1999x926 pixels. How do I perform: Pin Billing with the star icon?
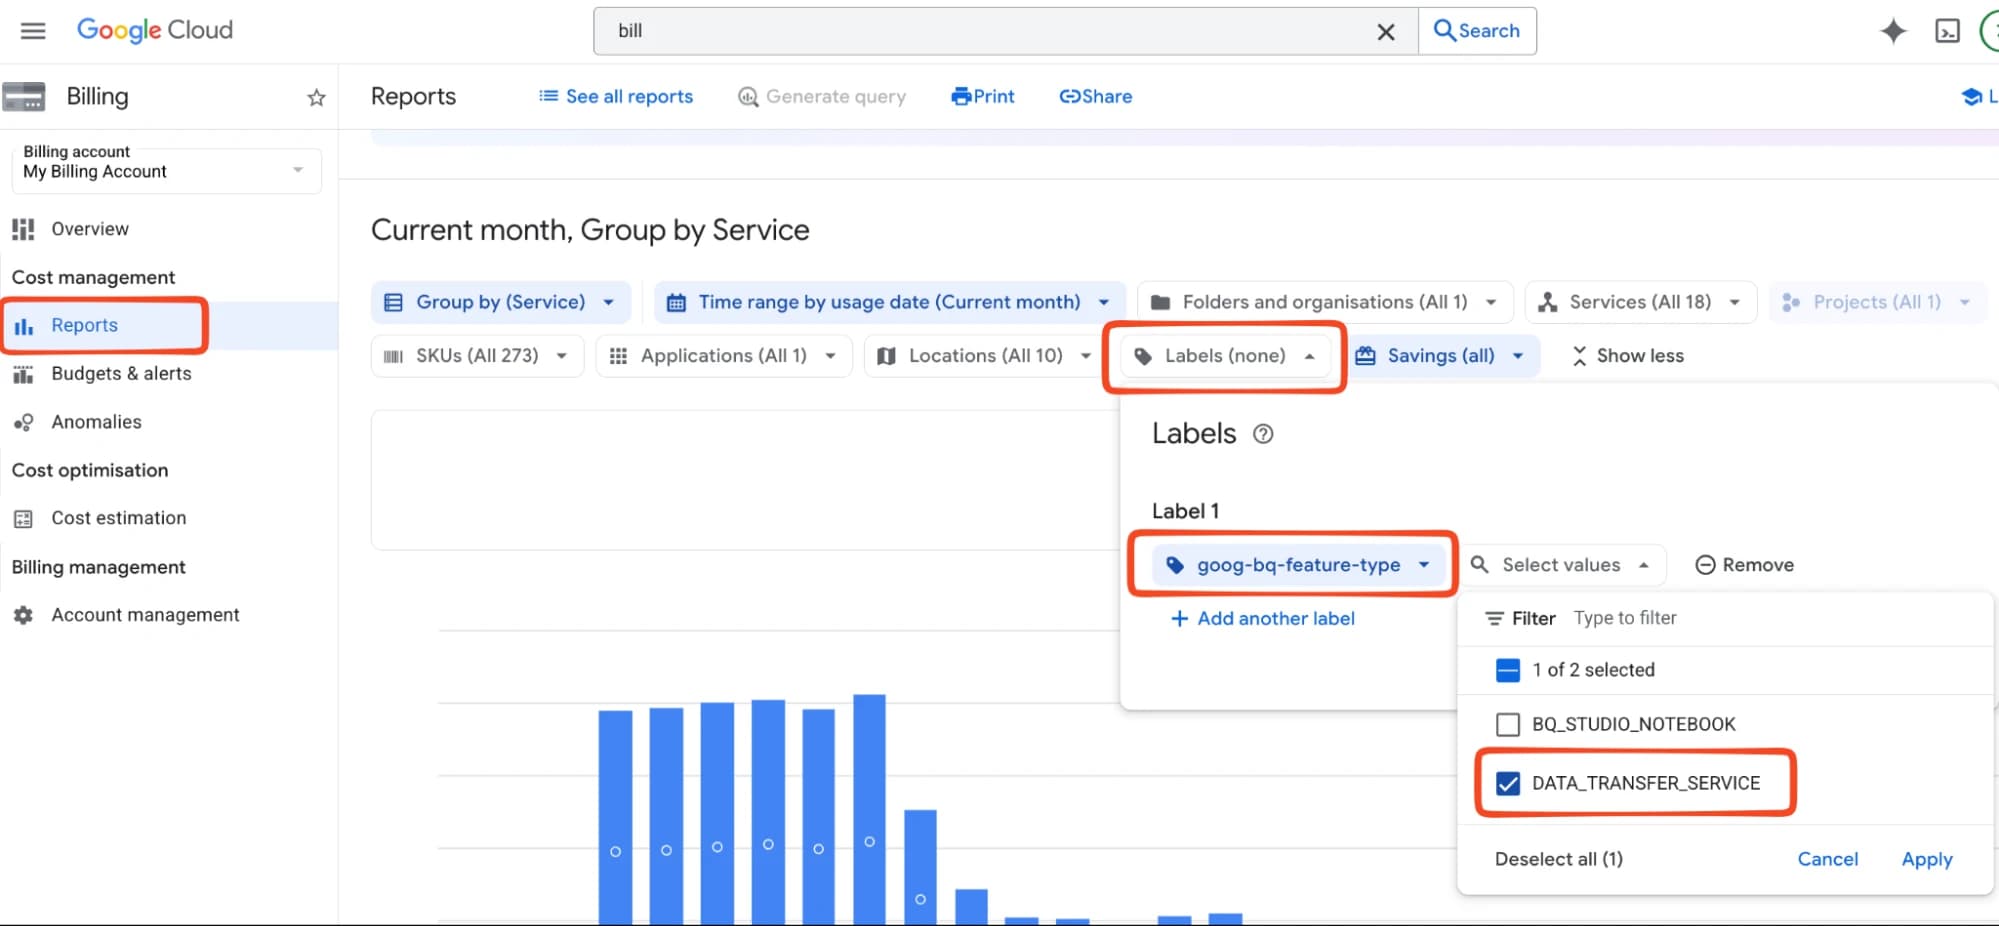[x=316, y=97]
